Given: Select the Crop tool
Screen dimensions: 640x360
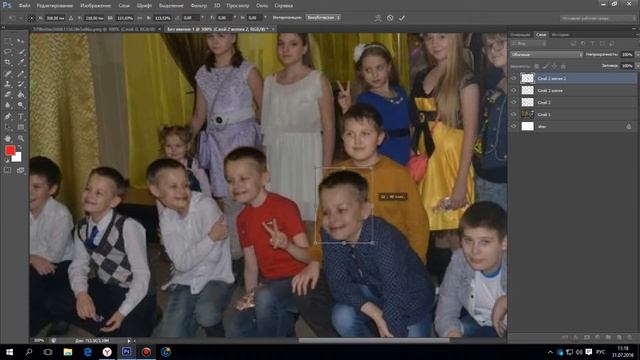Looking at the screenshot, I should tap(8, 62).
